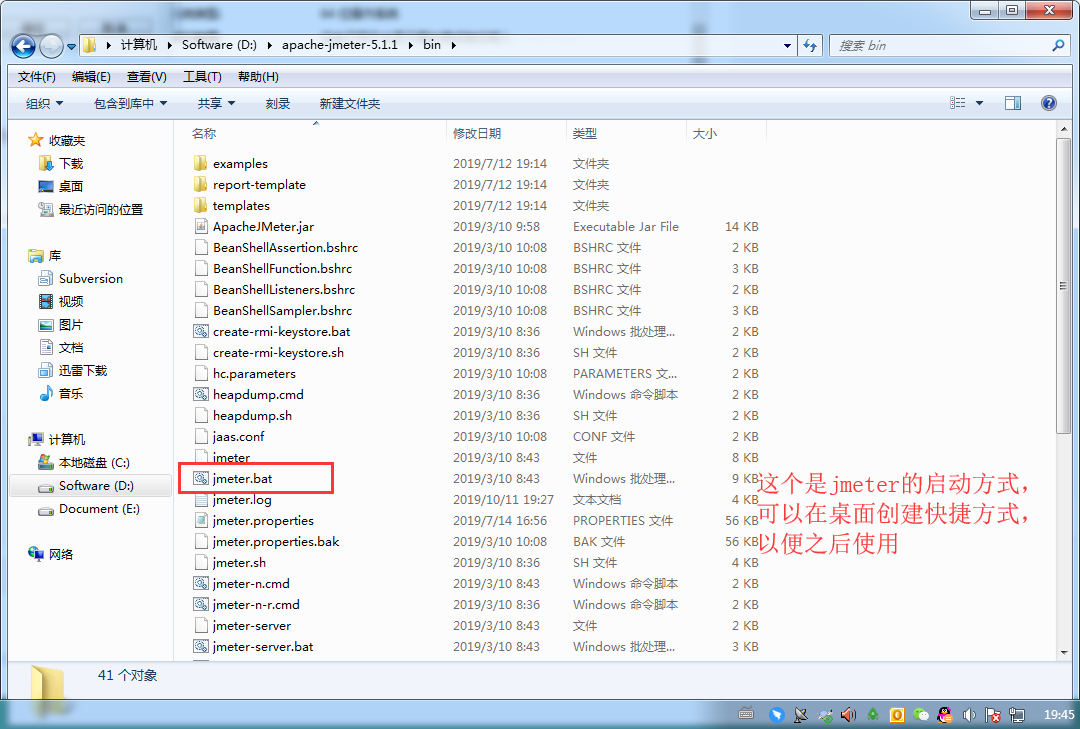
Task: Select the file jmeter.properties.bak
Action: (x=276, y=542)
